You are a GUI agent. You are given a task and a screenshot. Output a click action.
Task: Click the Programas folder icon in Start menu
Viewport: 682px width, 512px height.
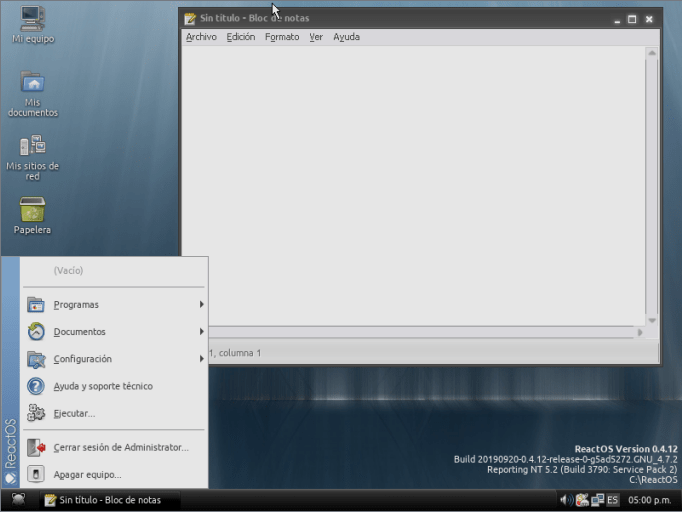[36, 305]
